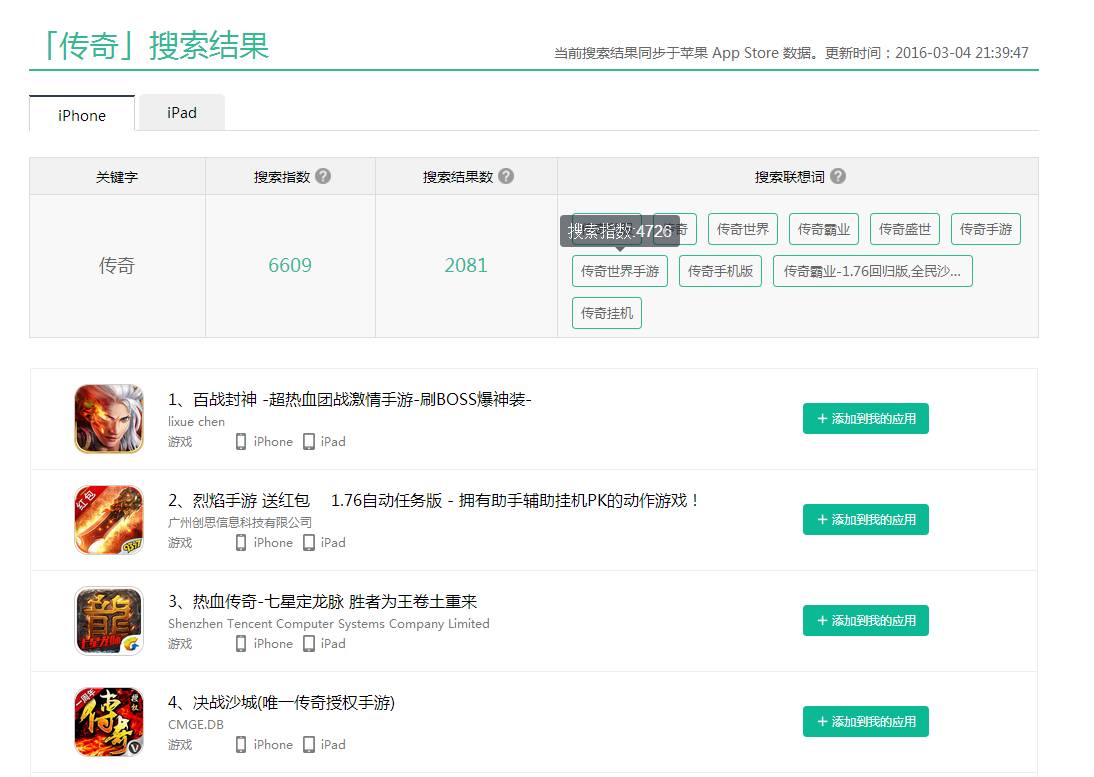Add 百战封神 to my apps
1094x777 pixels.
click(x=865, y=418)
